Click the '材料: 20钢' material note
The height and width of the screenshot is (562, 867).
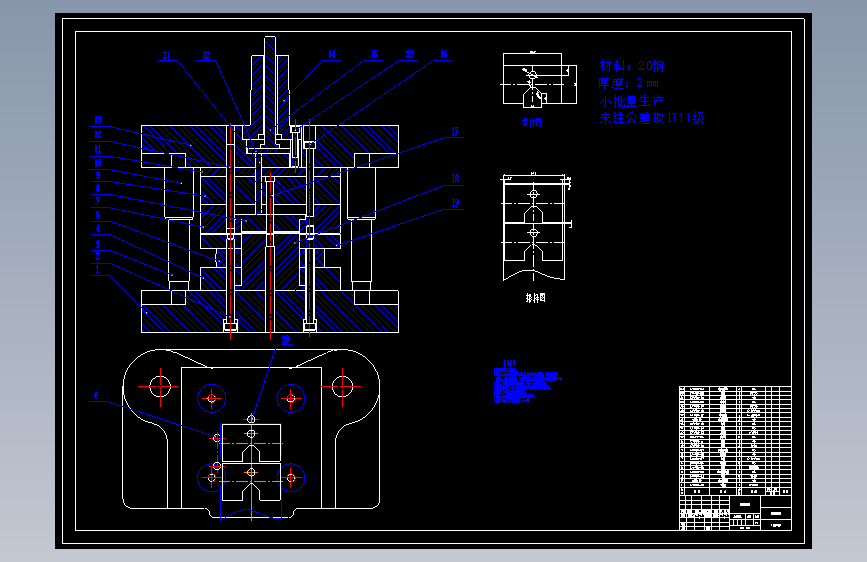(631, 66)
